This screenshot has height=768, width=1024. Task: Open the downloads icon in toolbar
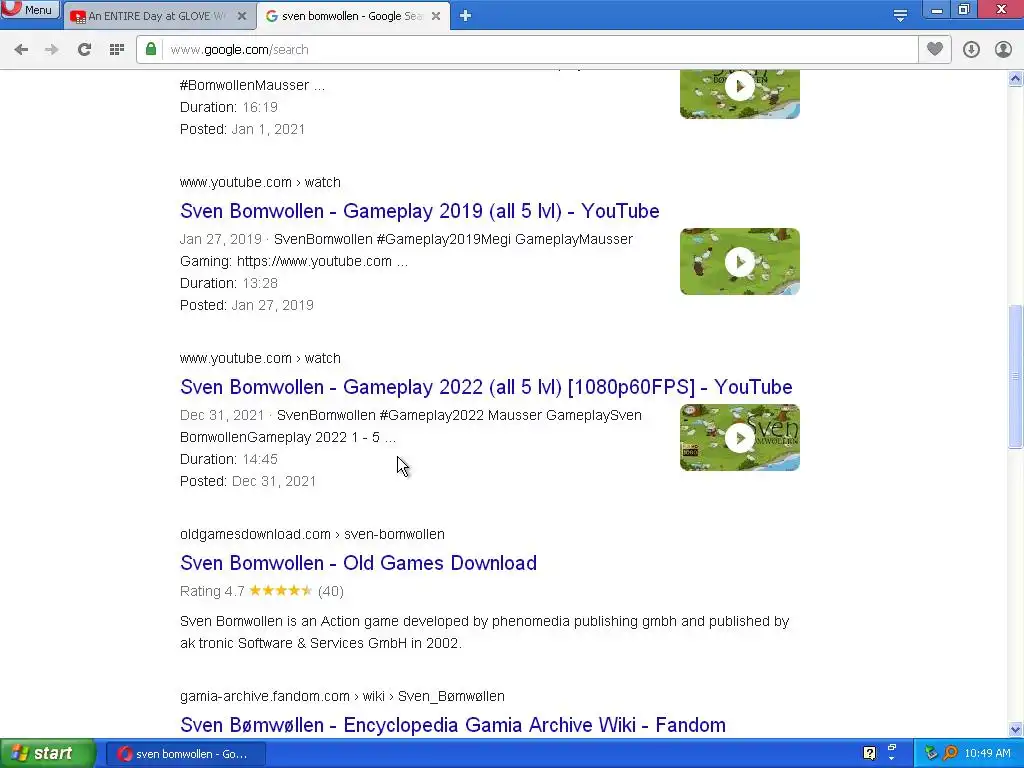(x=971, y=50)
